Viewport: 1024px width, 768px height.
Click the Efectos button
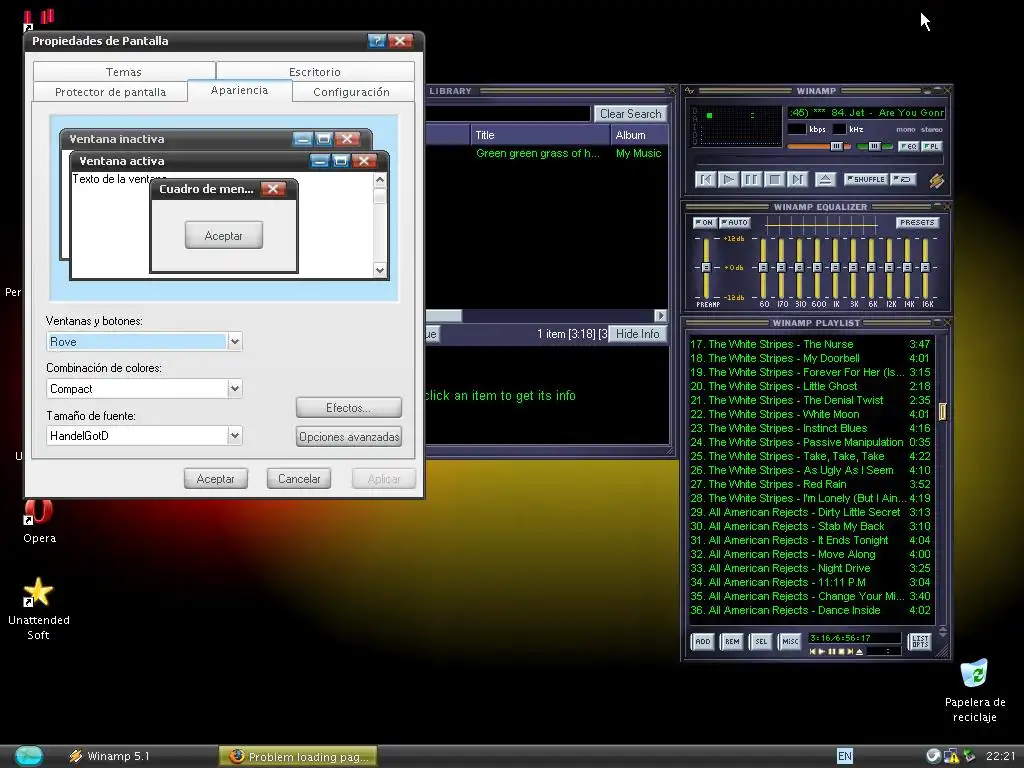point(349,408)
